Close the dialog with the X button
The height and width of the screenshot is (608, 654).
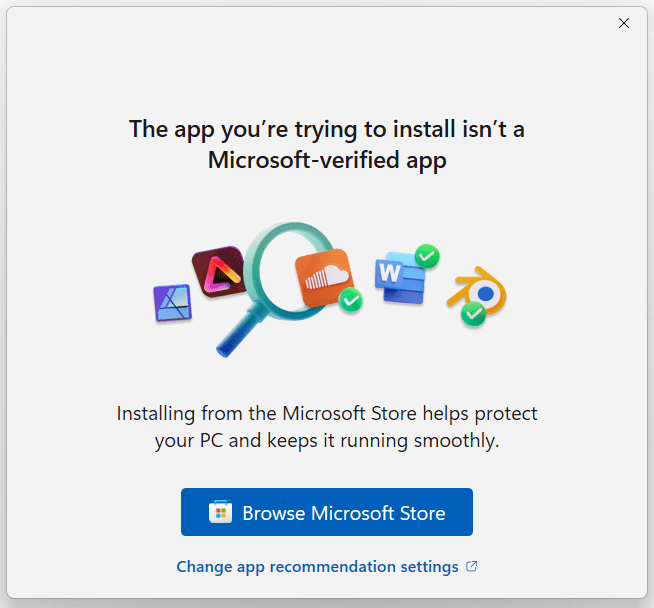pyautogui.click(x=624, y=23)
